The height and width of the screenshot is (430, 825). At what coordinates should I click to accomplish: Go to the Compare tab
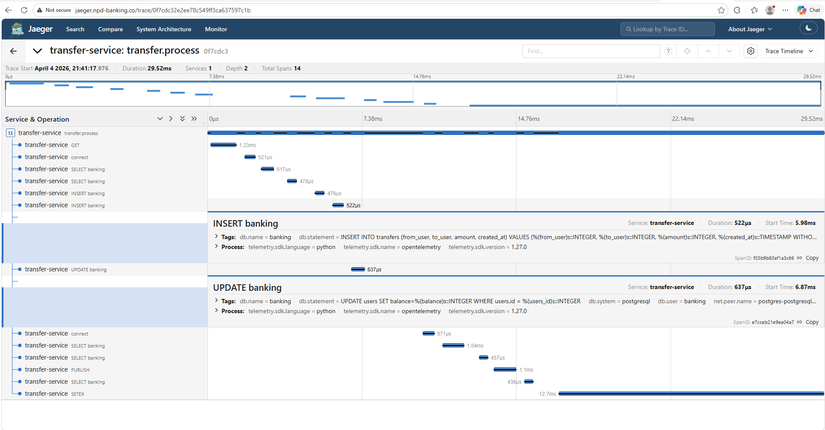point(111,30)
